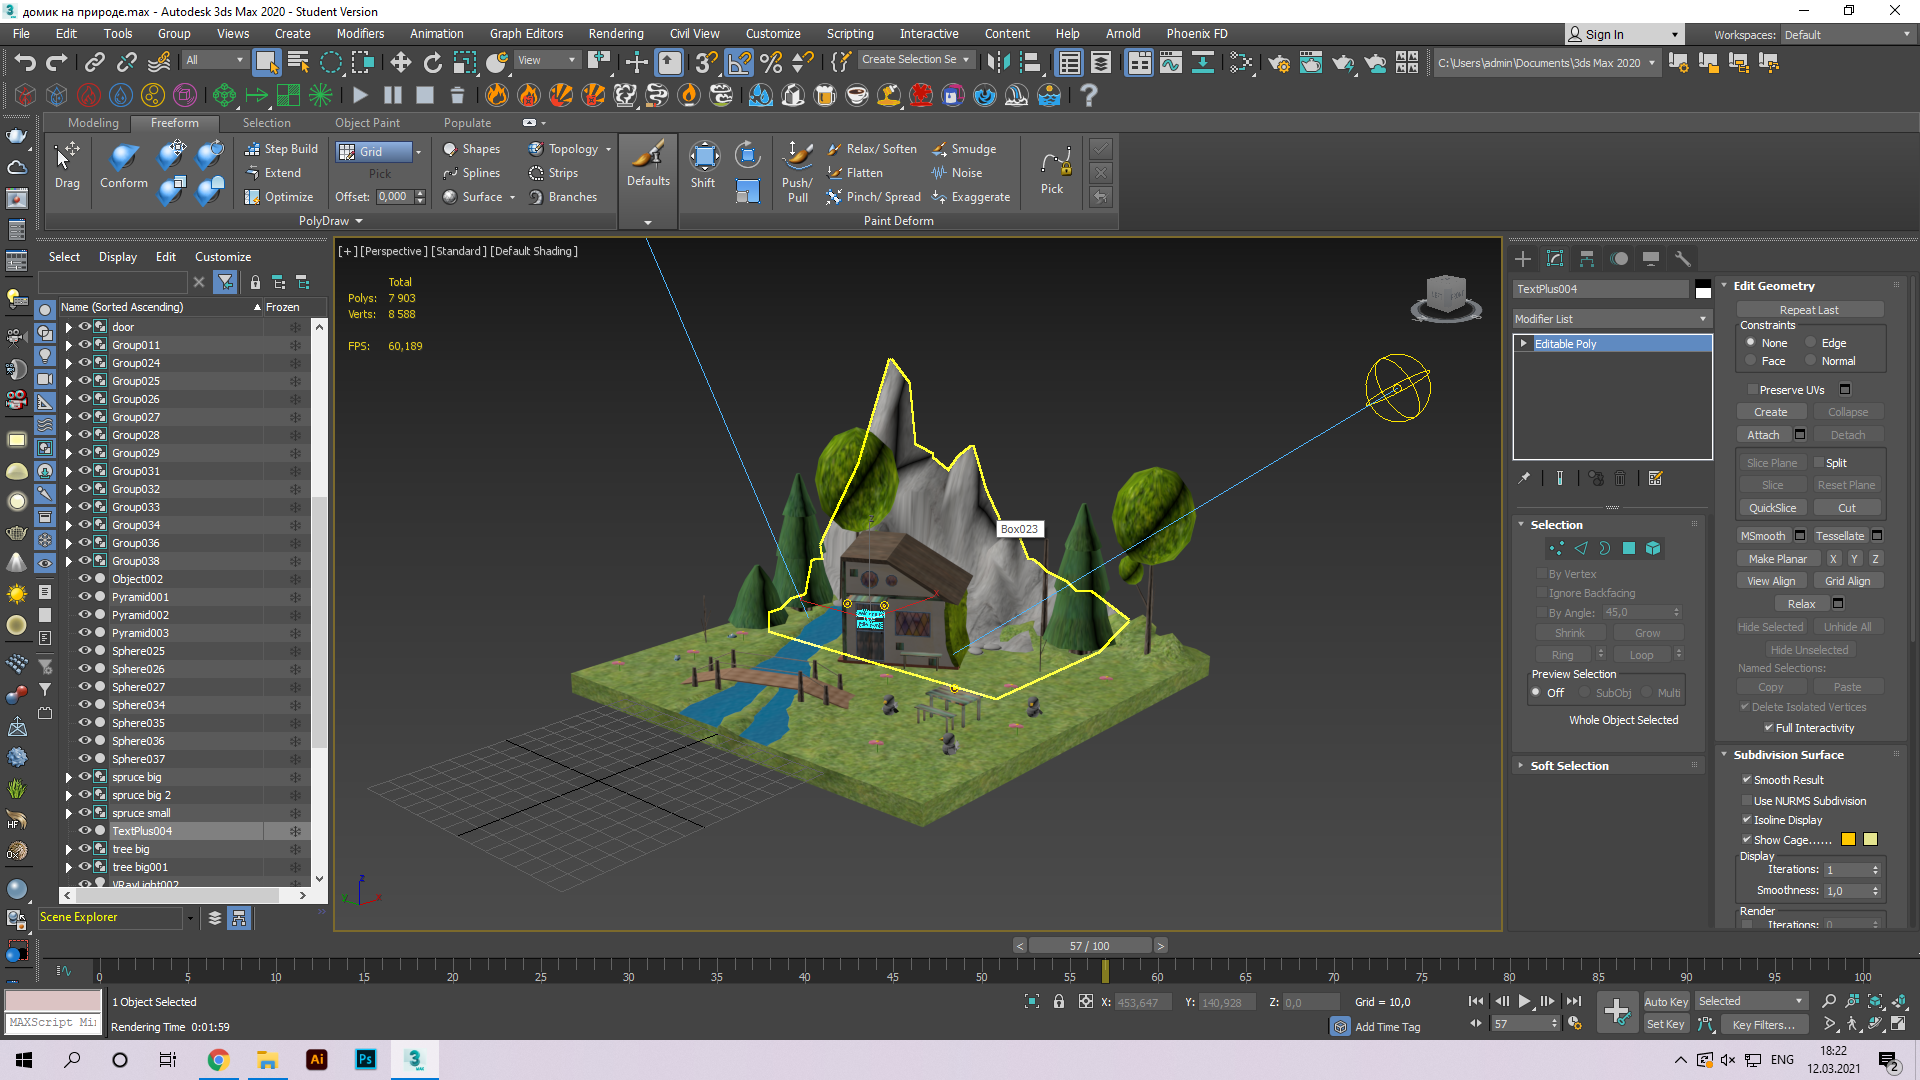This screenshot has width=1920, height=1080.
Task: Select the Conform brush tool
Action: 124,166
